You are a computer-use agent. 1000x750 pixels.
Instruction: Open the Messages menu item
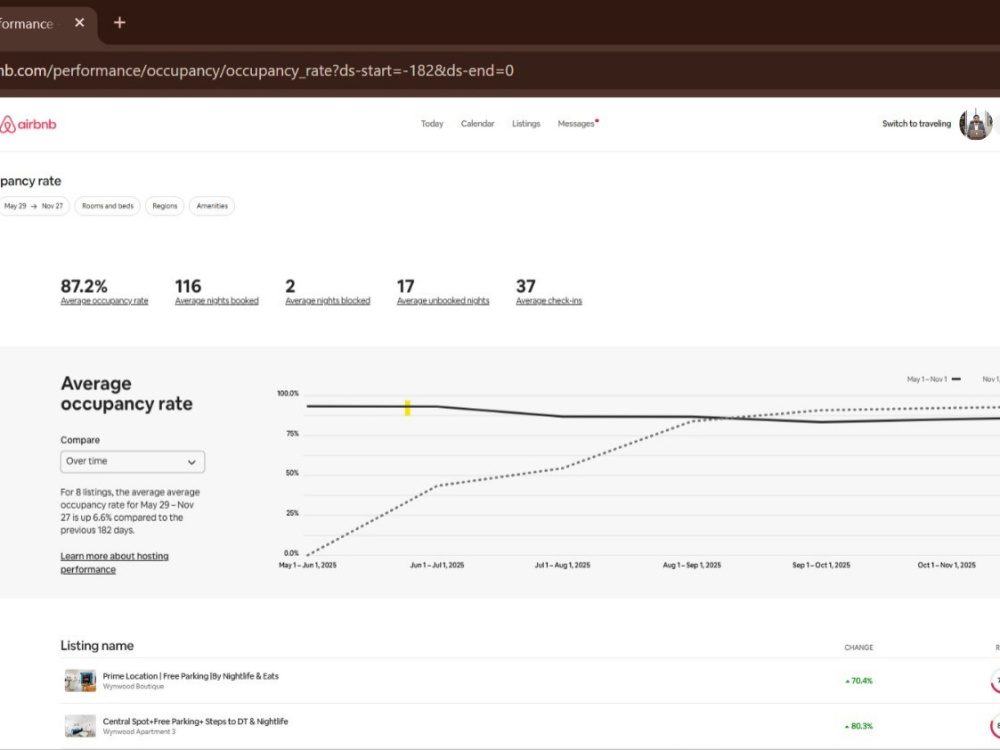click(x=577, y=124)
